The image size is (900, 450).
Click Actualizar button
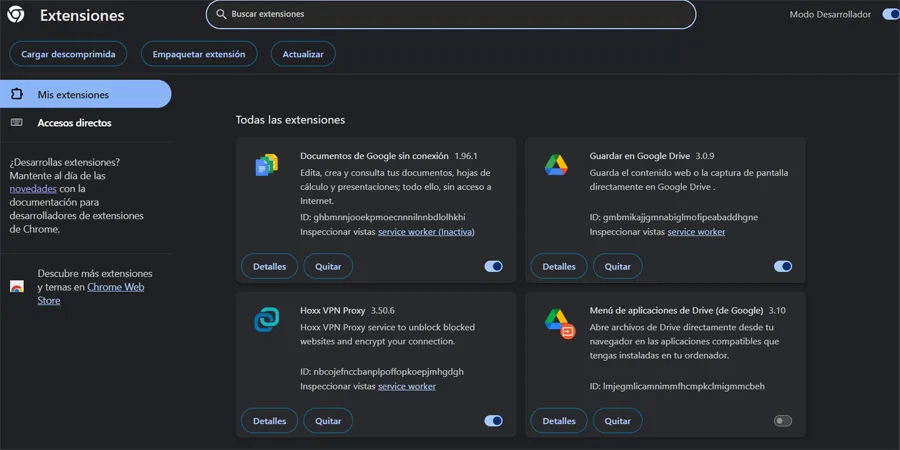pyautogui.click(x=303, y=54)
